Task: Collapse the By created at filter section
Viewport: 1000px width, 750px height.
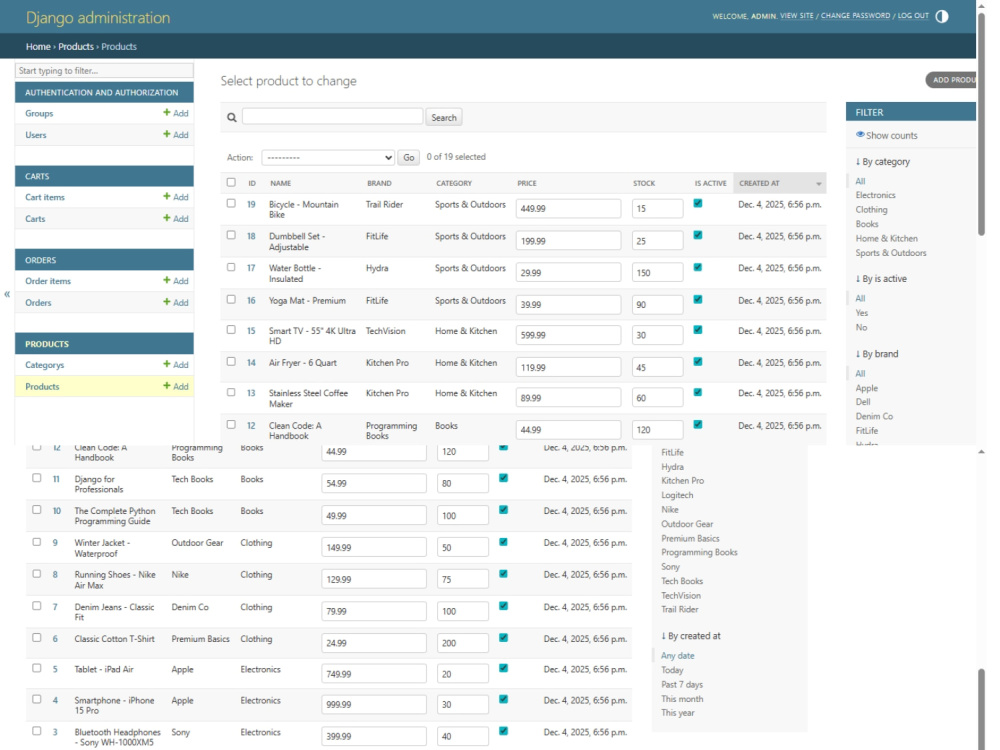Action: point(691,636)
